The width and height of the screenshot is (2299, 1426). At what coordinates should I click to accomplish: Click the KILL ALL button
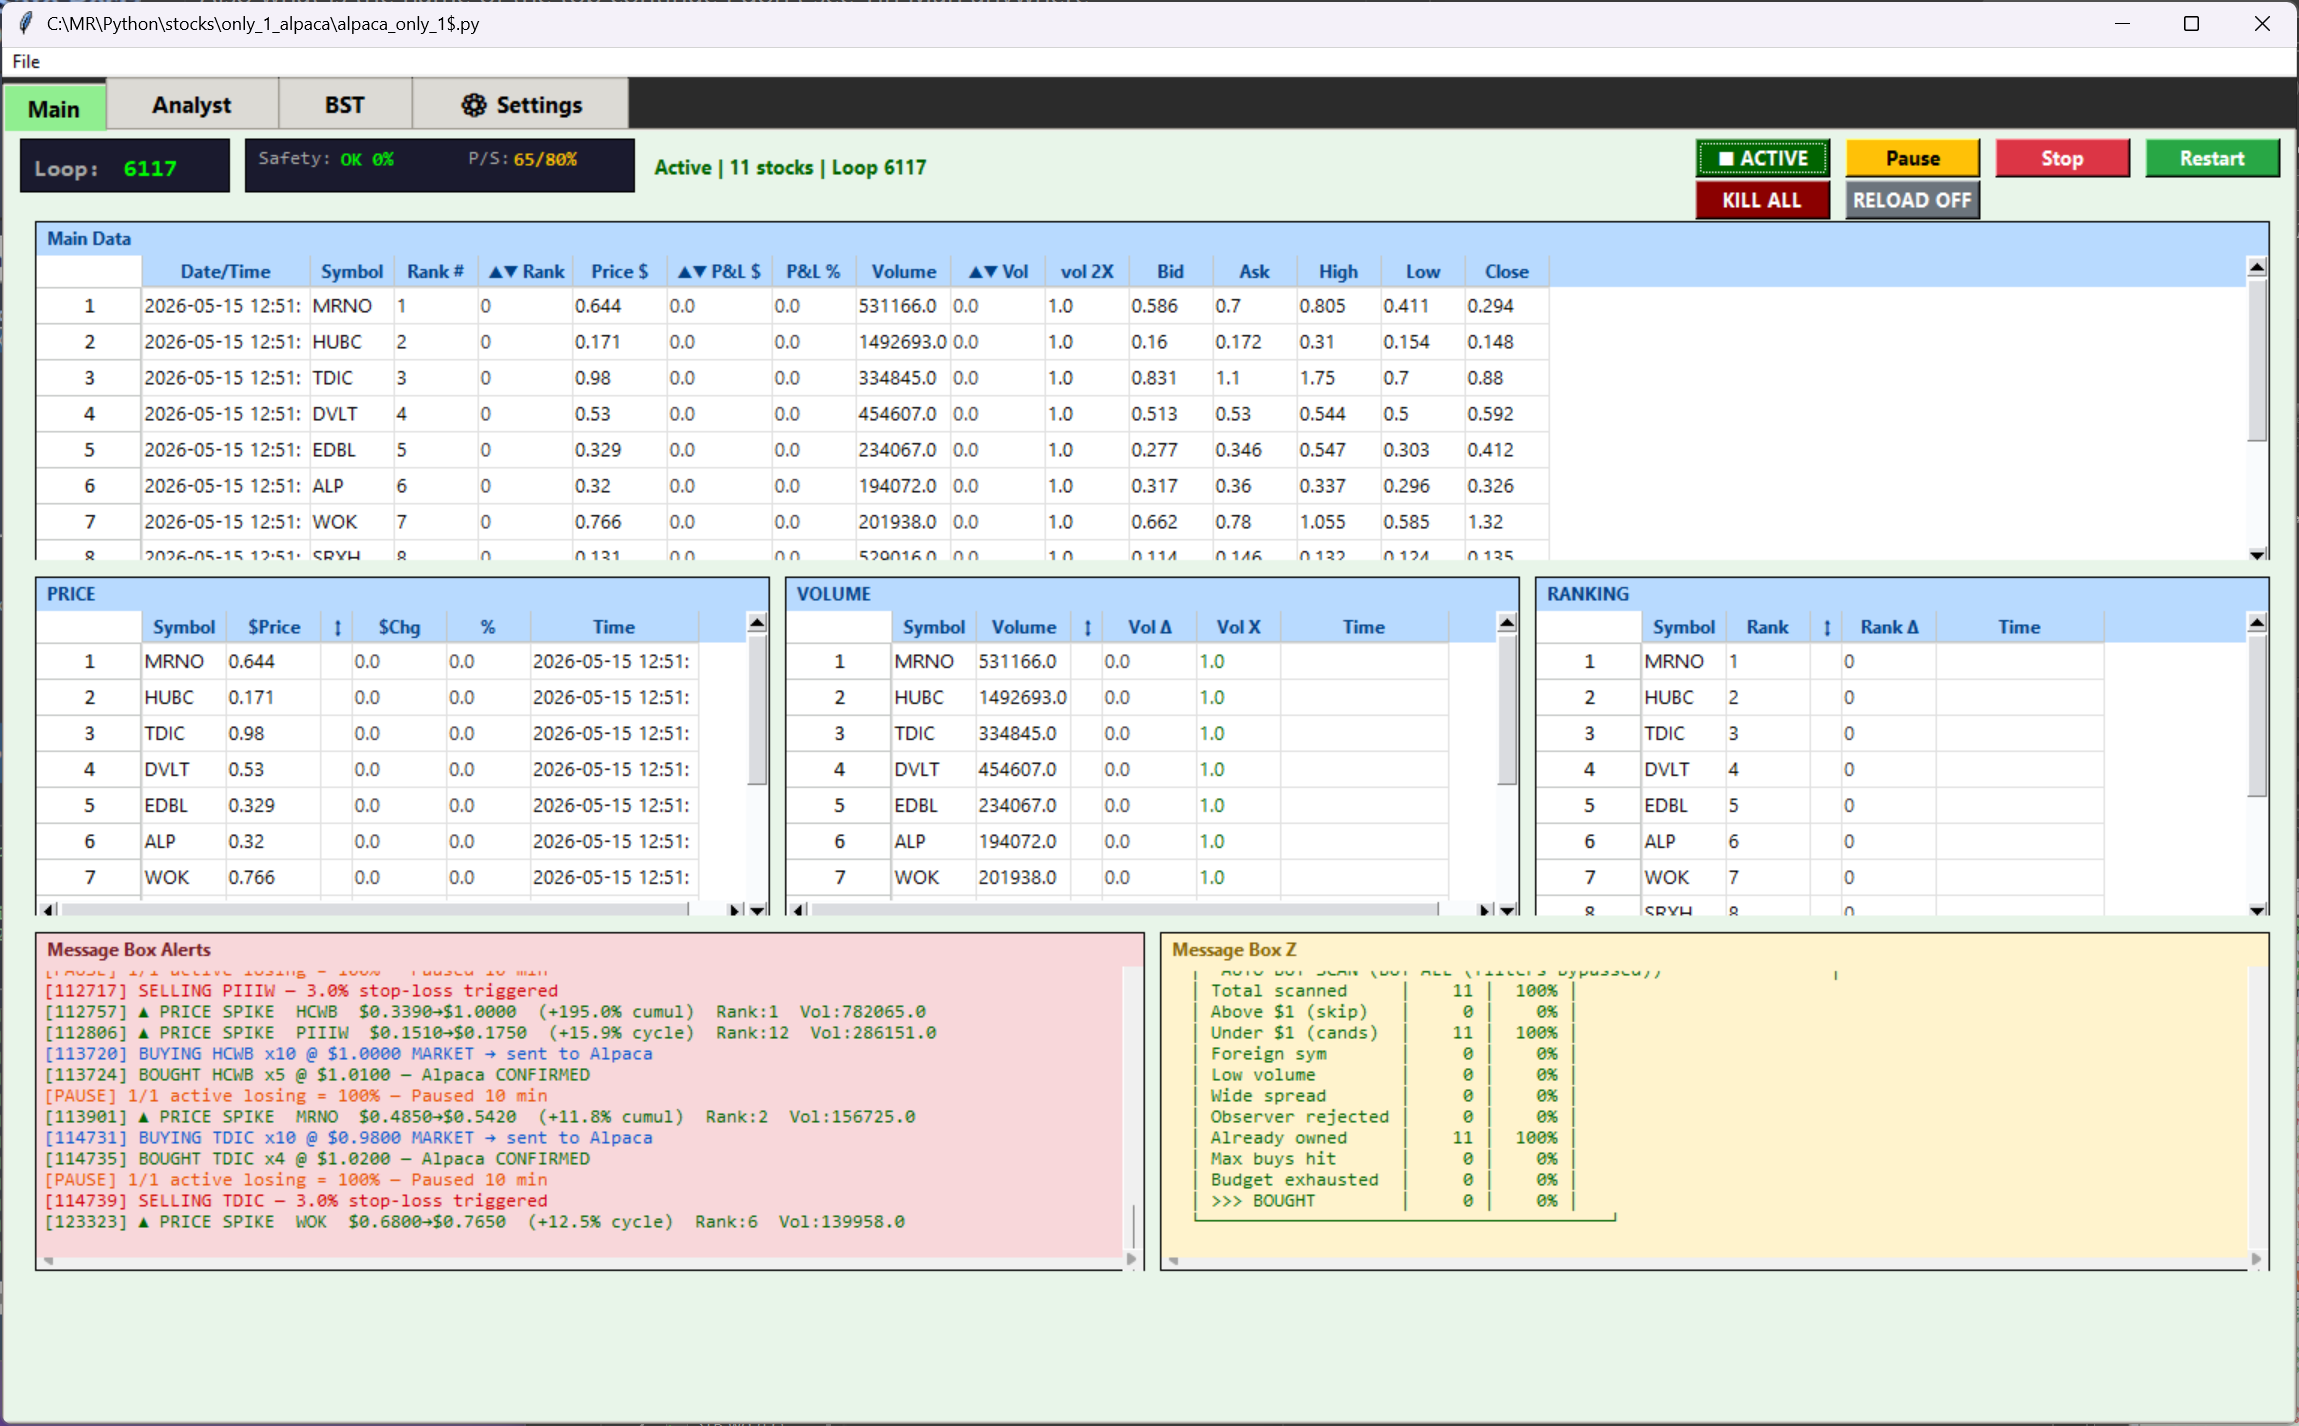(1762, 200)
